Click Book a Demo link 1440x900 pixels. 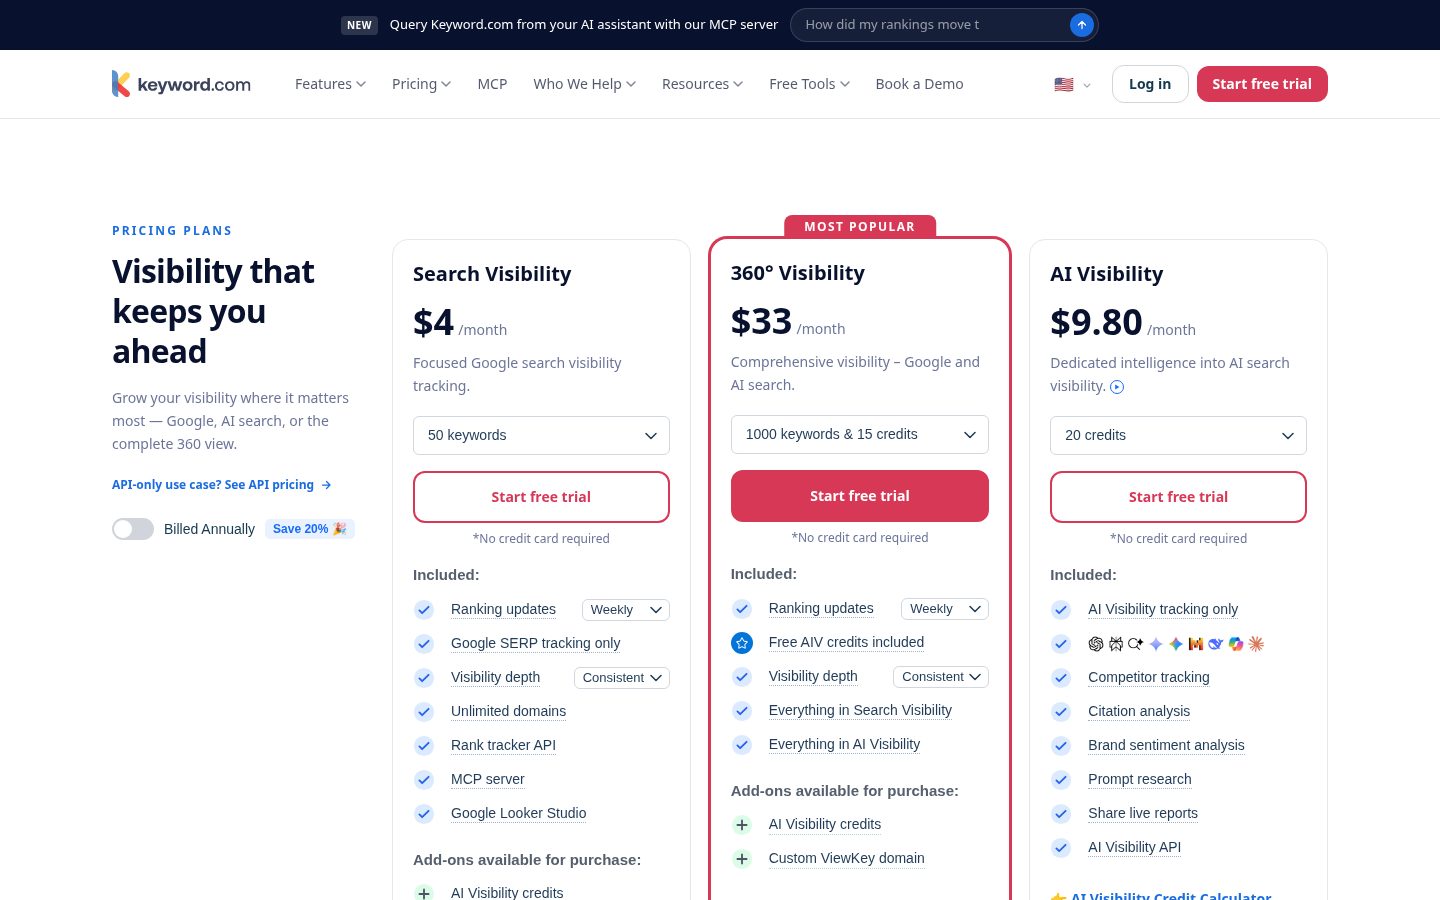[x=919, y=84]
